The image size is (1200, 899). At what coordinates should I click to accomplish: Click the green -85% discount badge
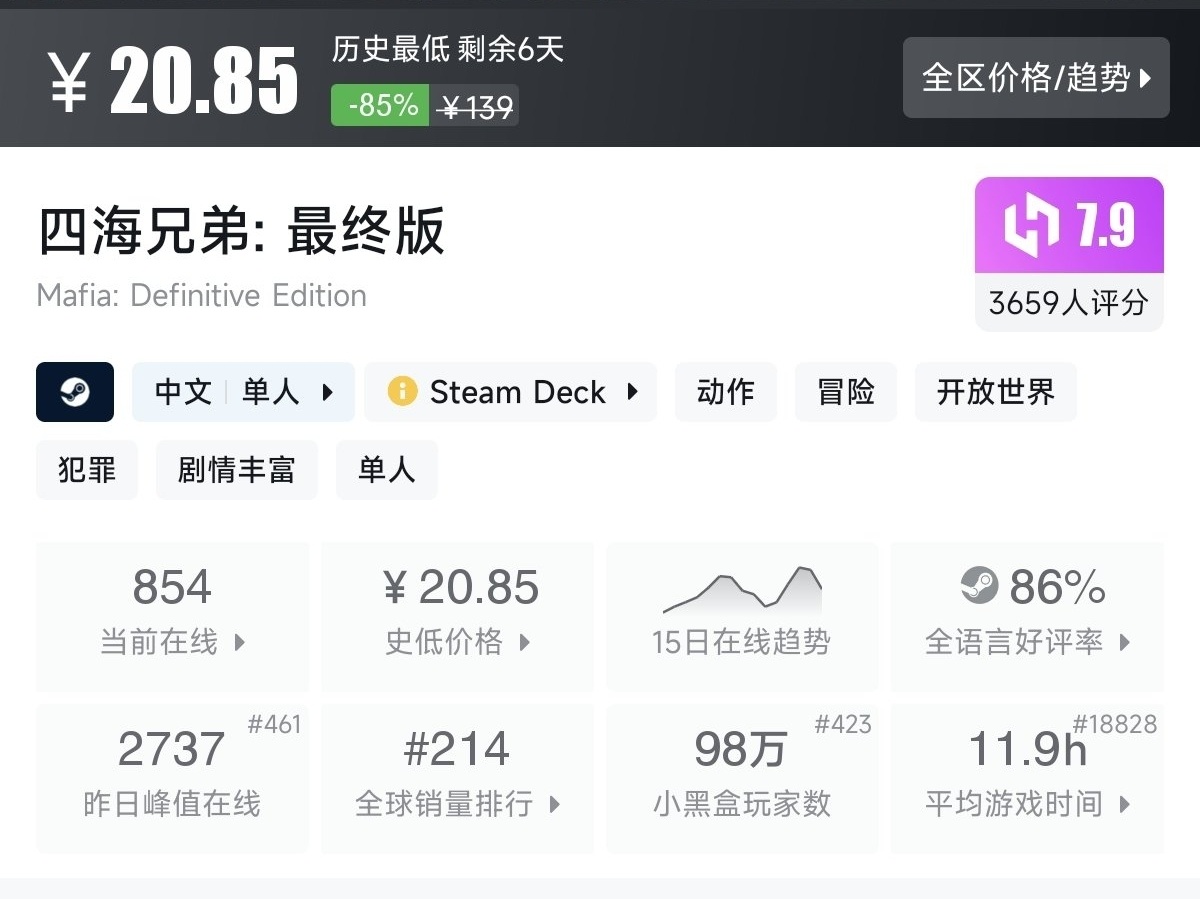coord(381,105)
